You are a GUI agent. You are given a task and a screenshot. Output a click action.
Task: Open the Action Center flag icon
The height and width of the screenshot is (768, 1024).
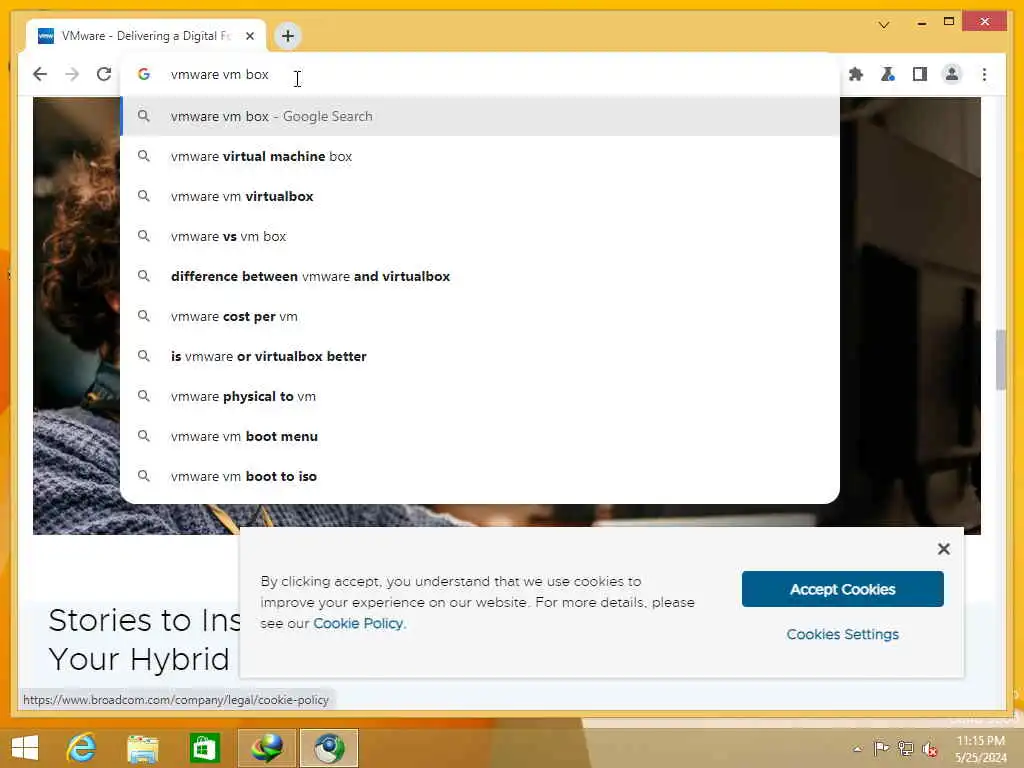click(x=881, y=748)
